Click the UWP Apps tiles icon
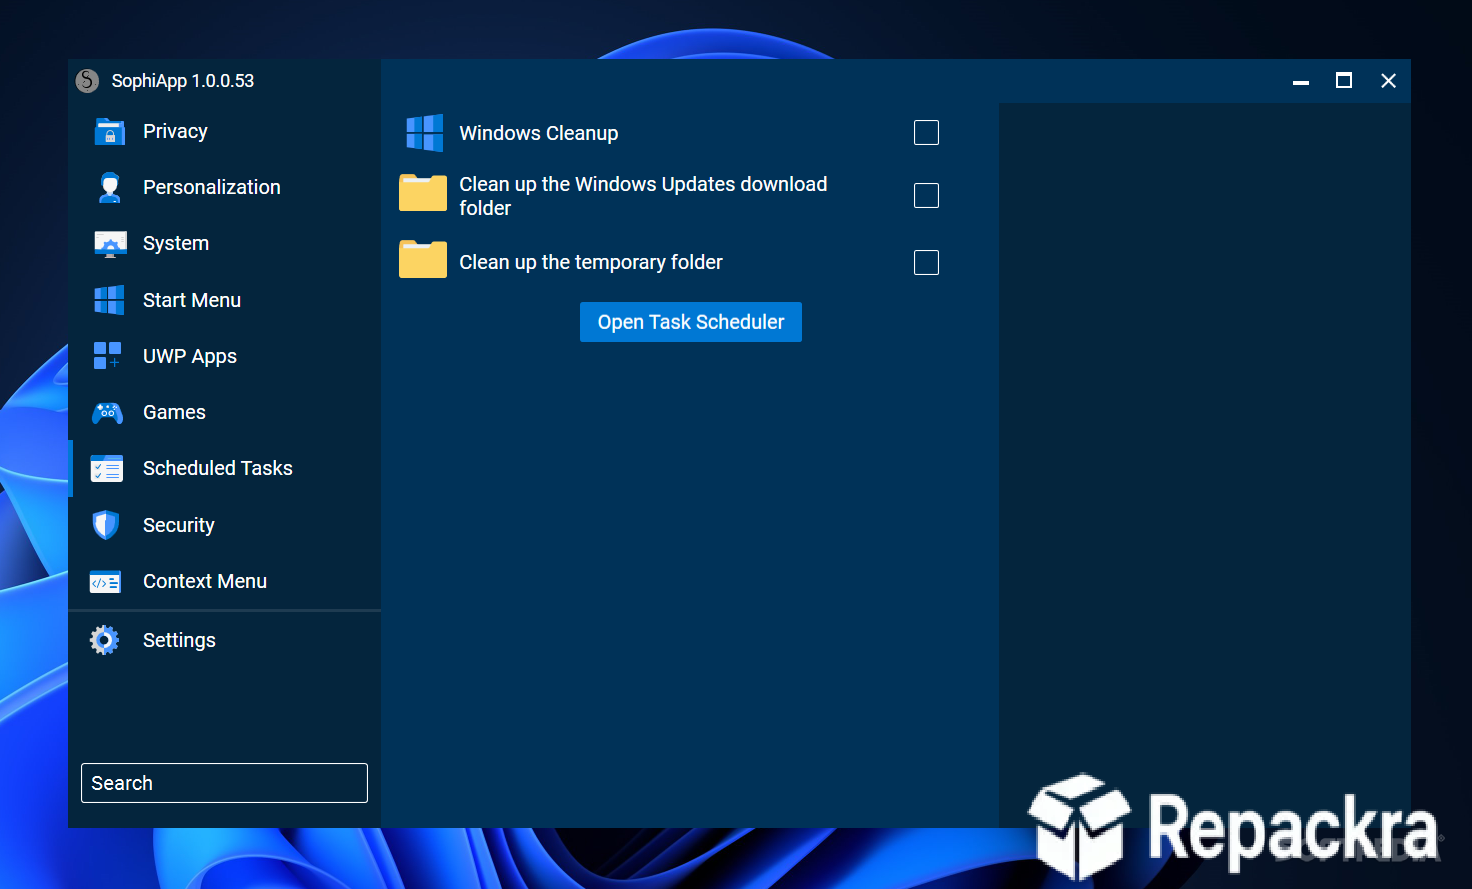The width and height of the screenshot is (1472, 889). (x=108, y=356)
